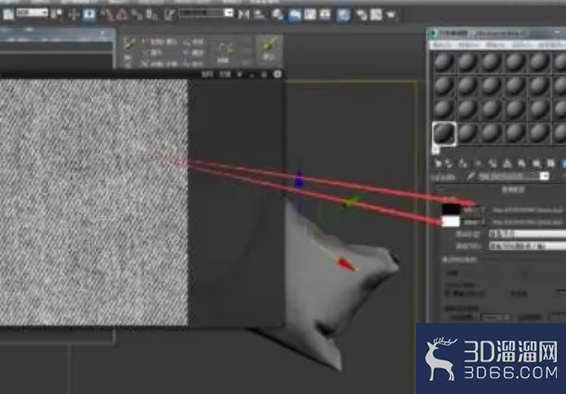Select the slot right of the active material

tap(468, 133)
